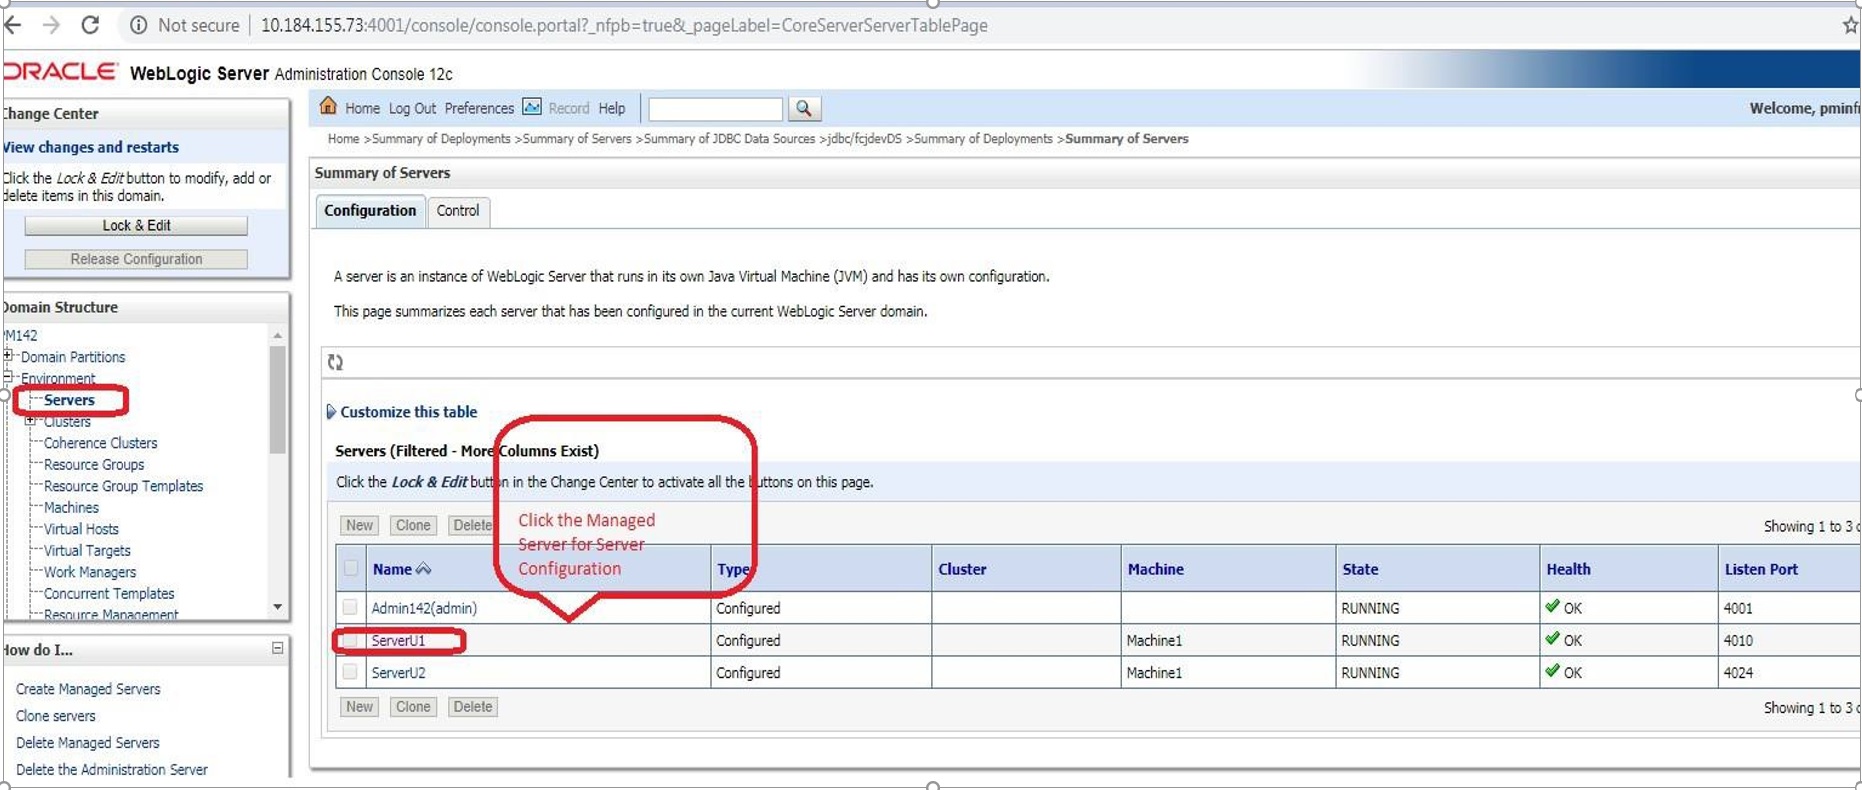Collapse the How do I panel
The width and height of the screenshot is (1862, 790).
click(278, 648)
